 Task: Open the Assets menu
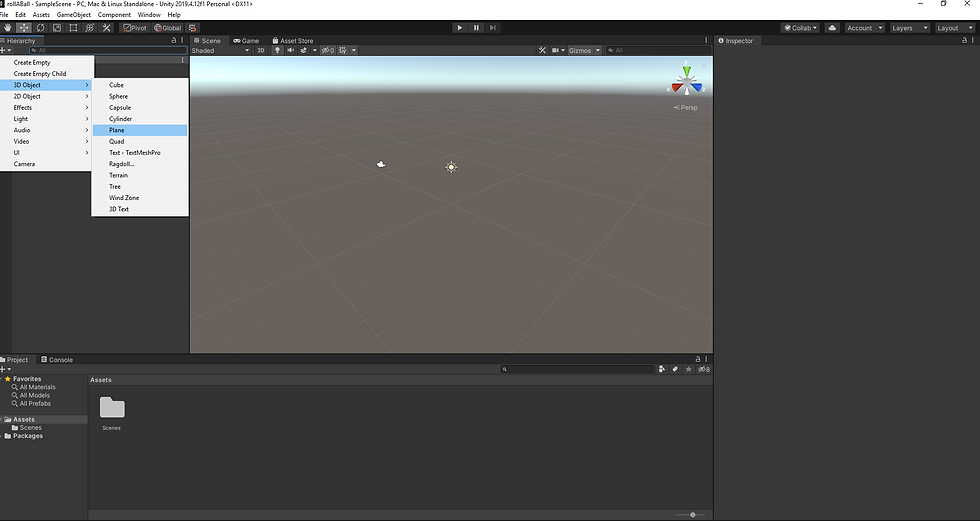tap(41, 14)
